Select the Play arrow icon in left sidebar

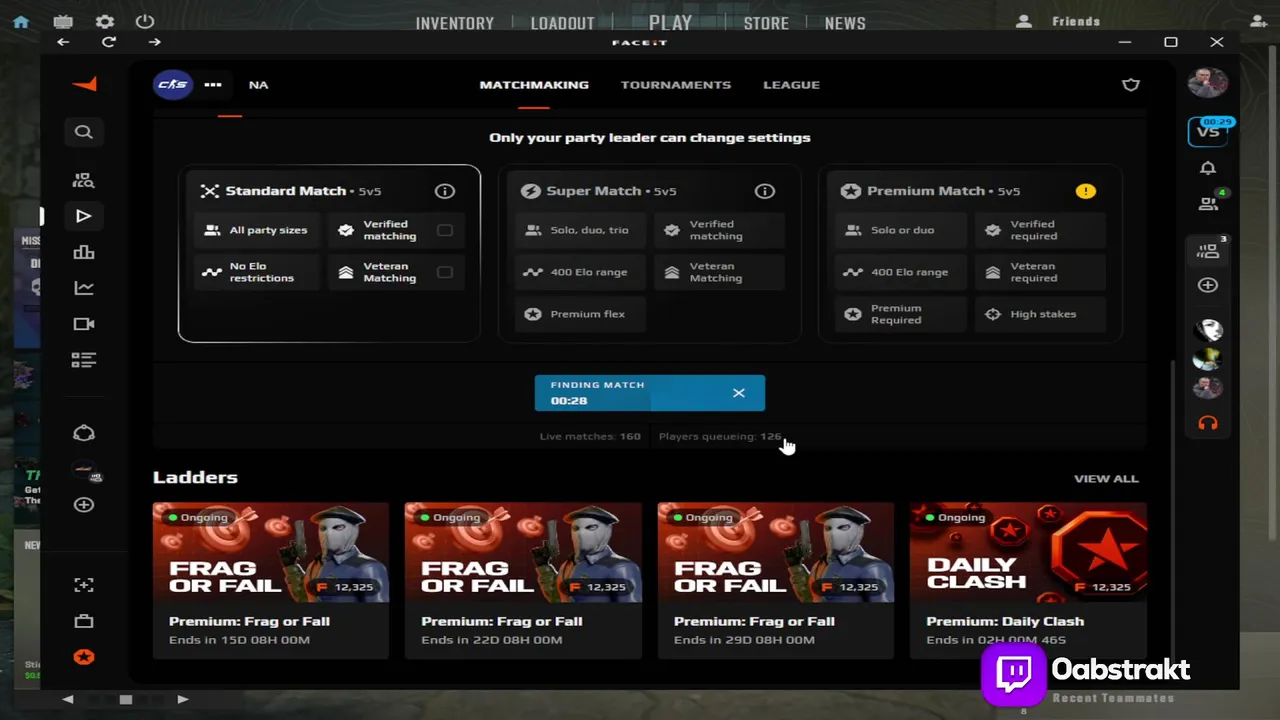(84, 216)
